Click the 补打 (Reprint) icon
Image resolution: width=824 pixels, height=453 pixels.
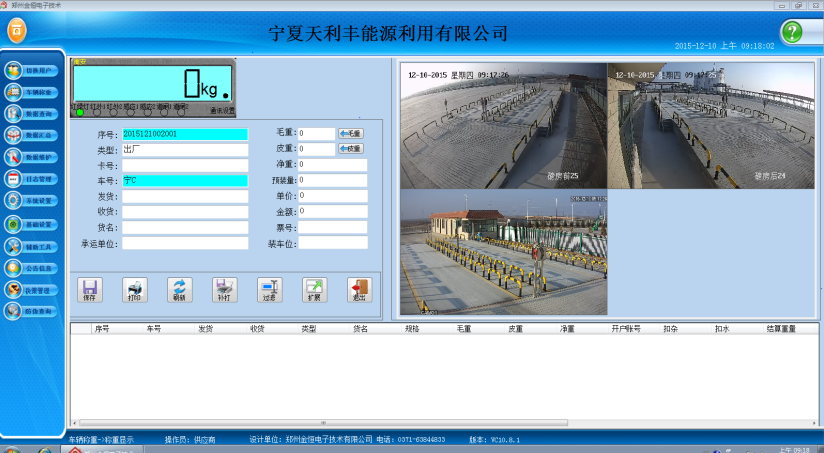[224, 289]
